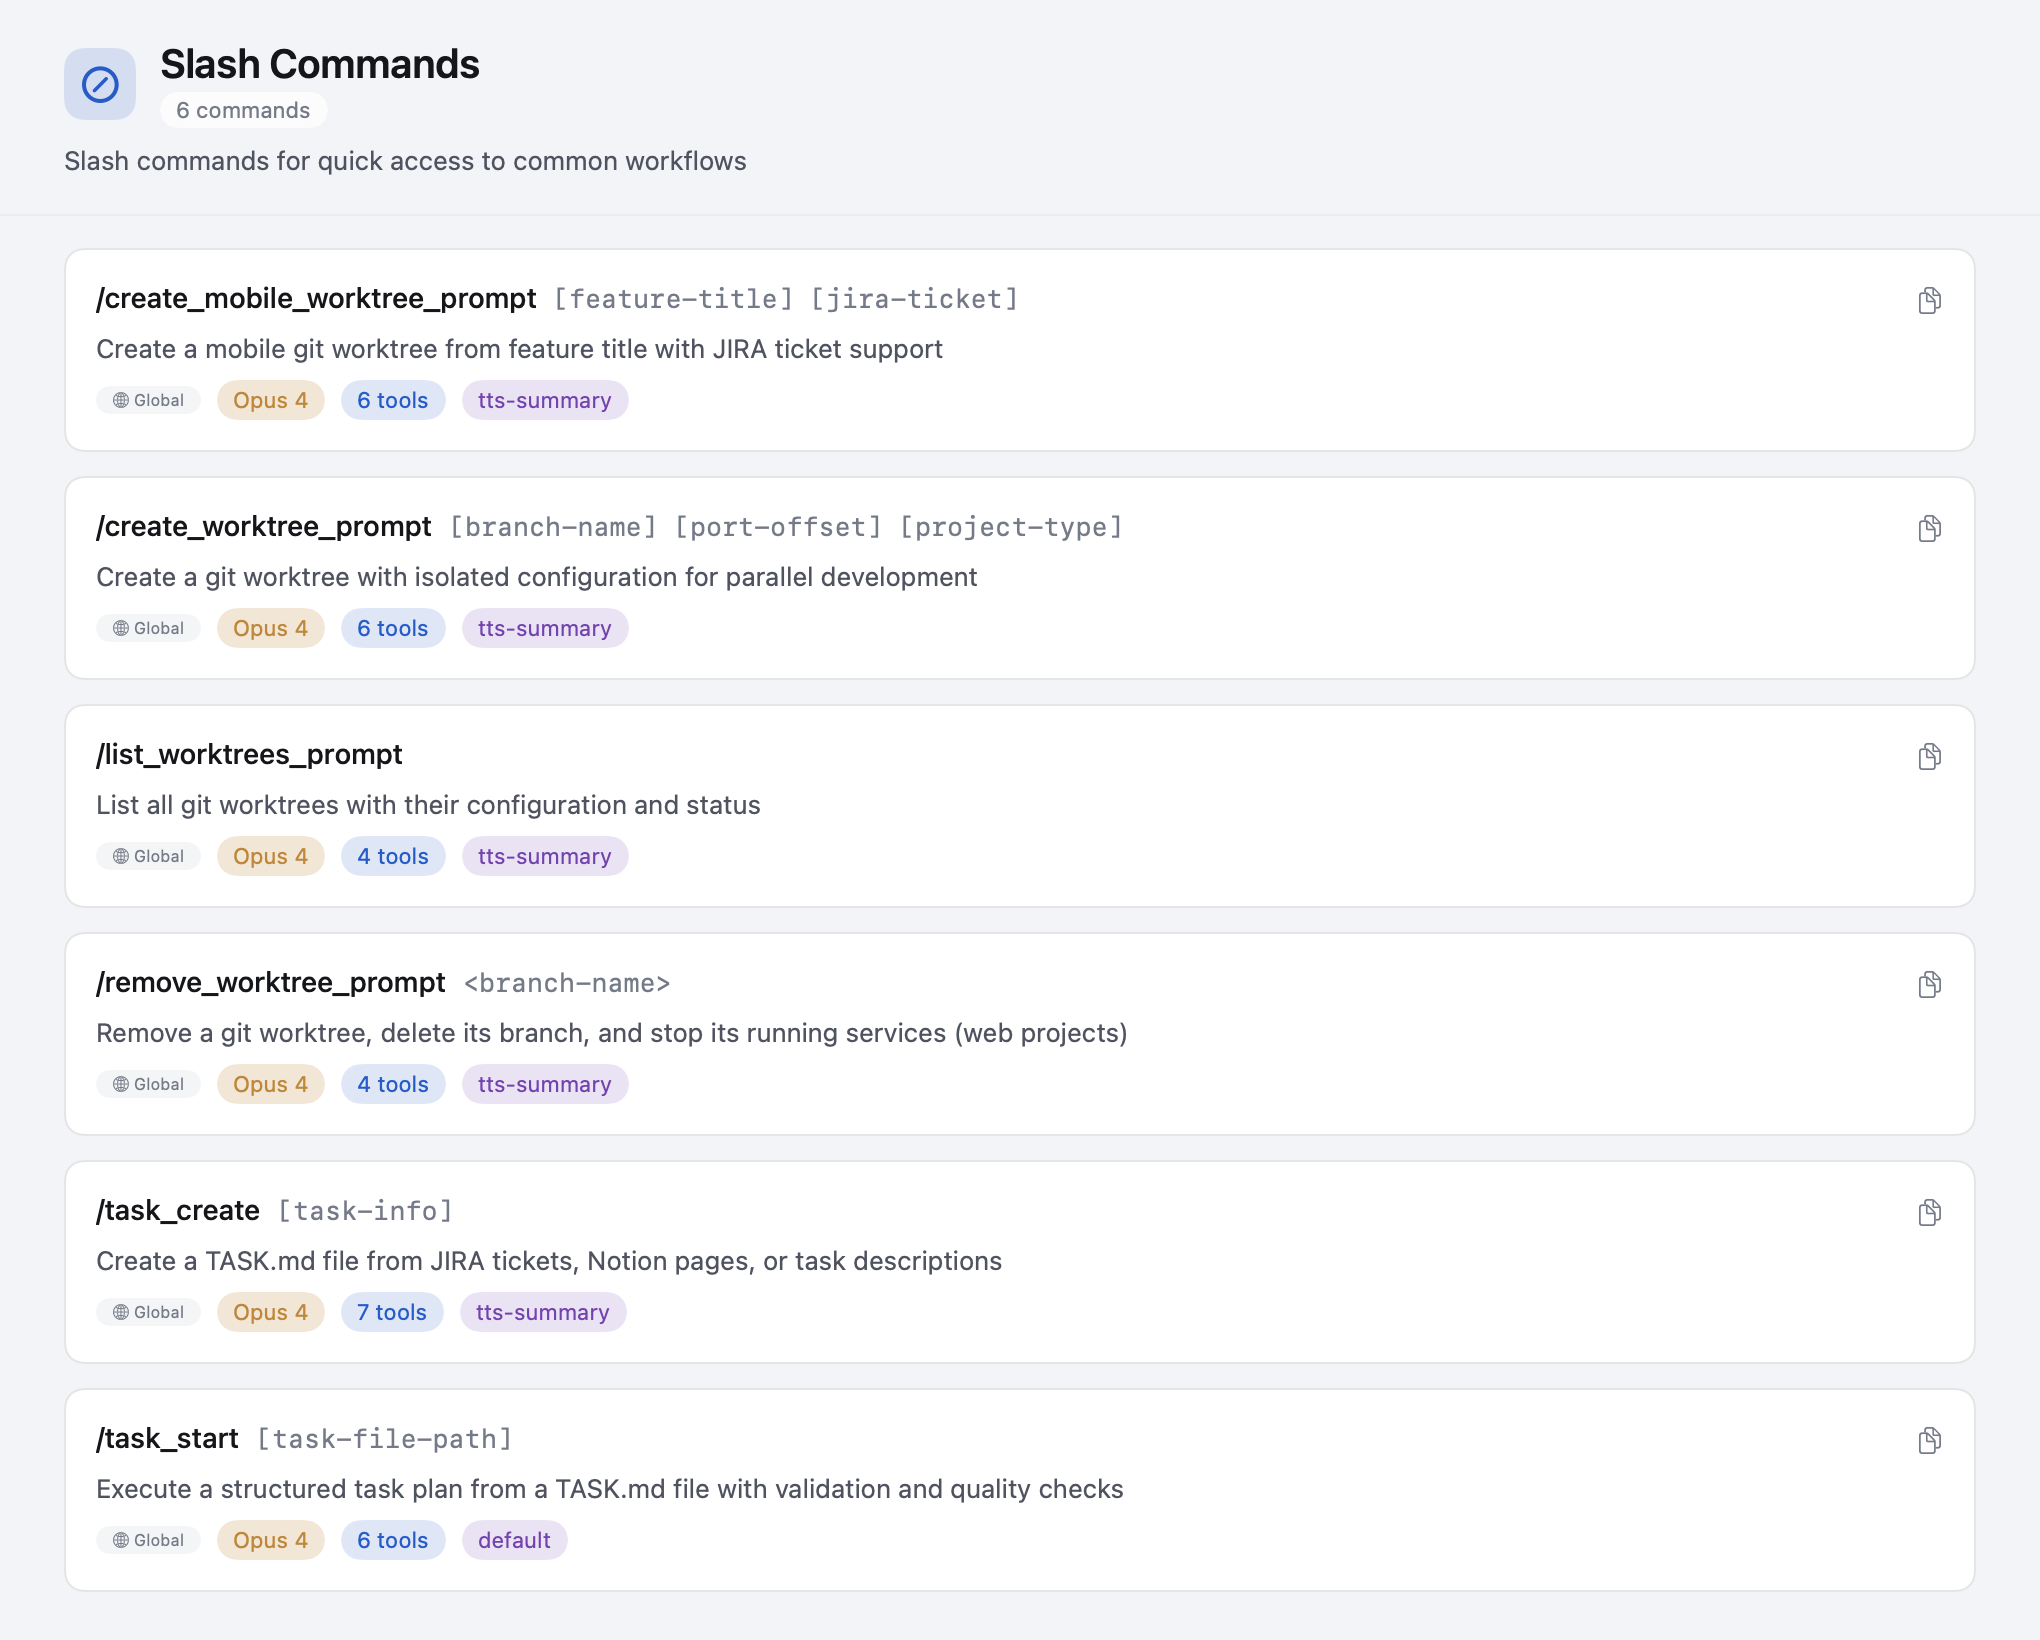Viewport: 2040px width, 1640px height.
Task: Click the 6 commands count badge
Action: 243,110
